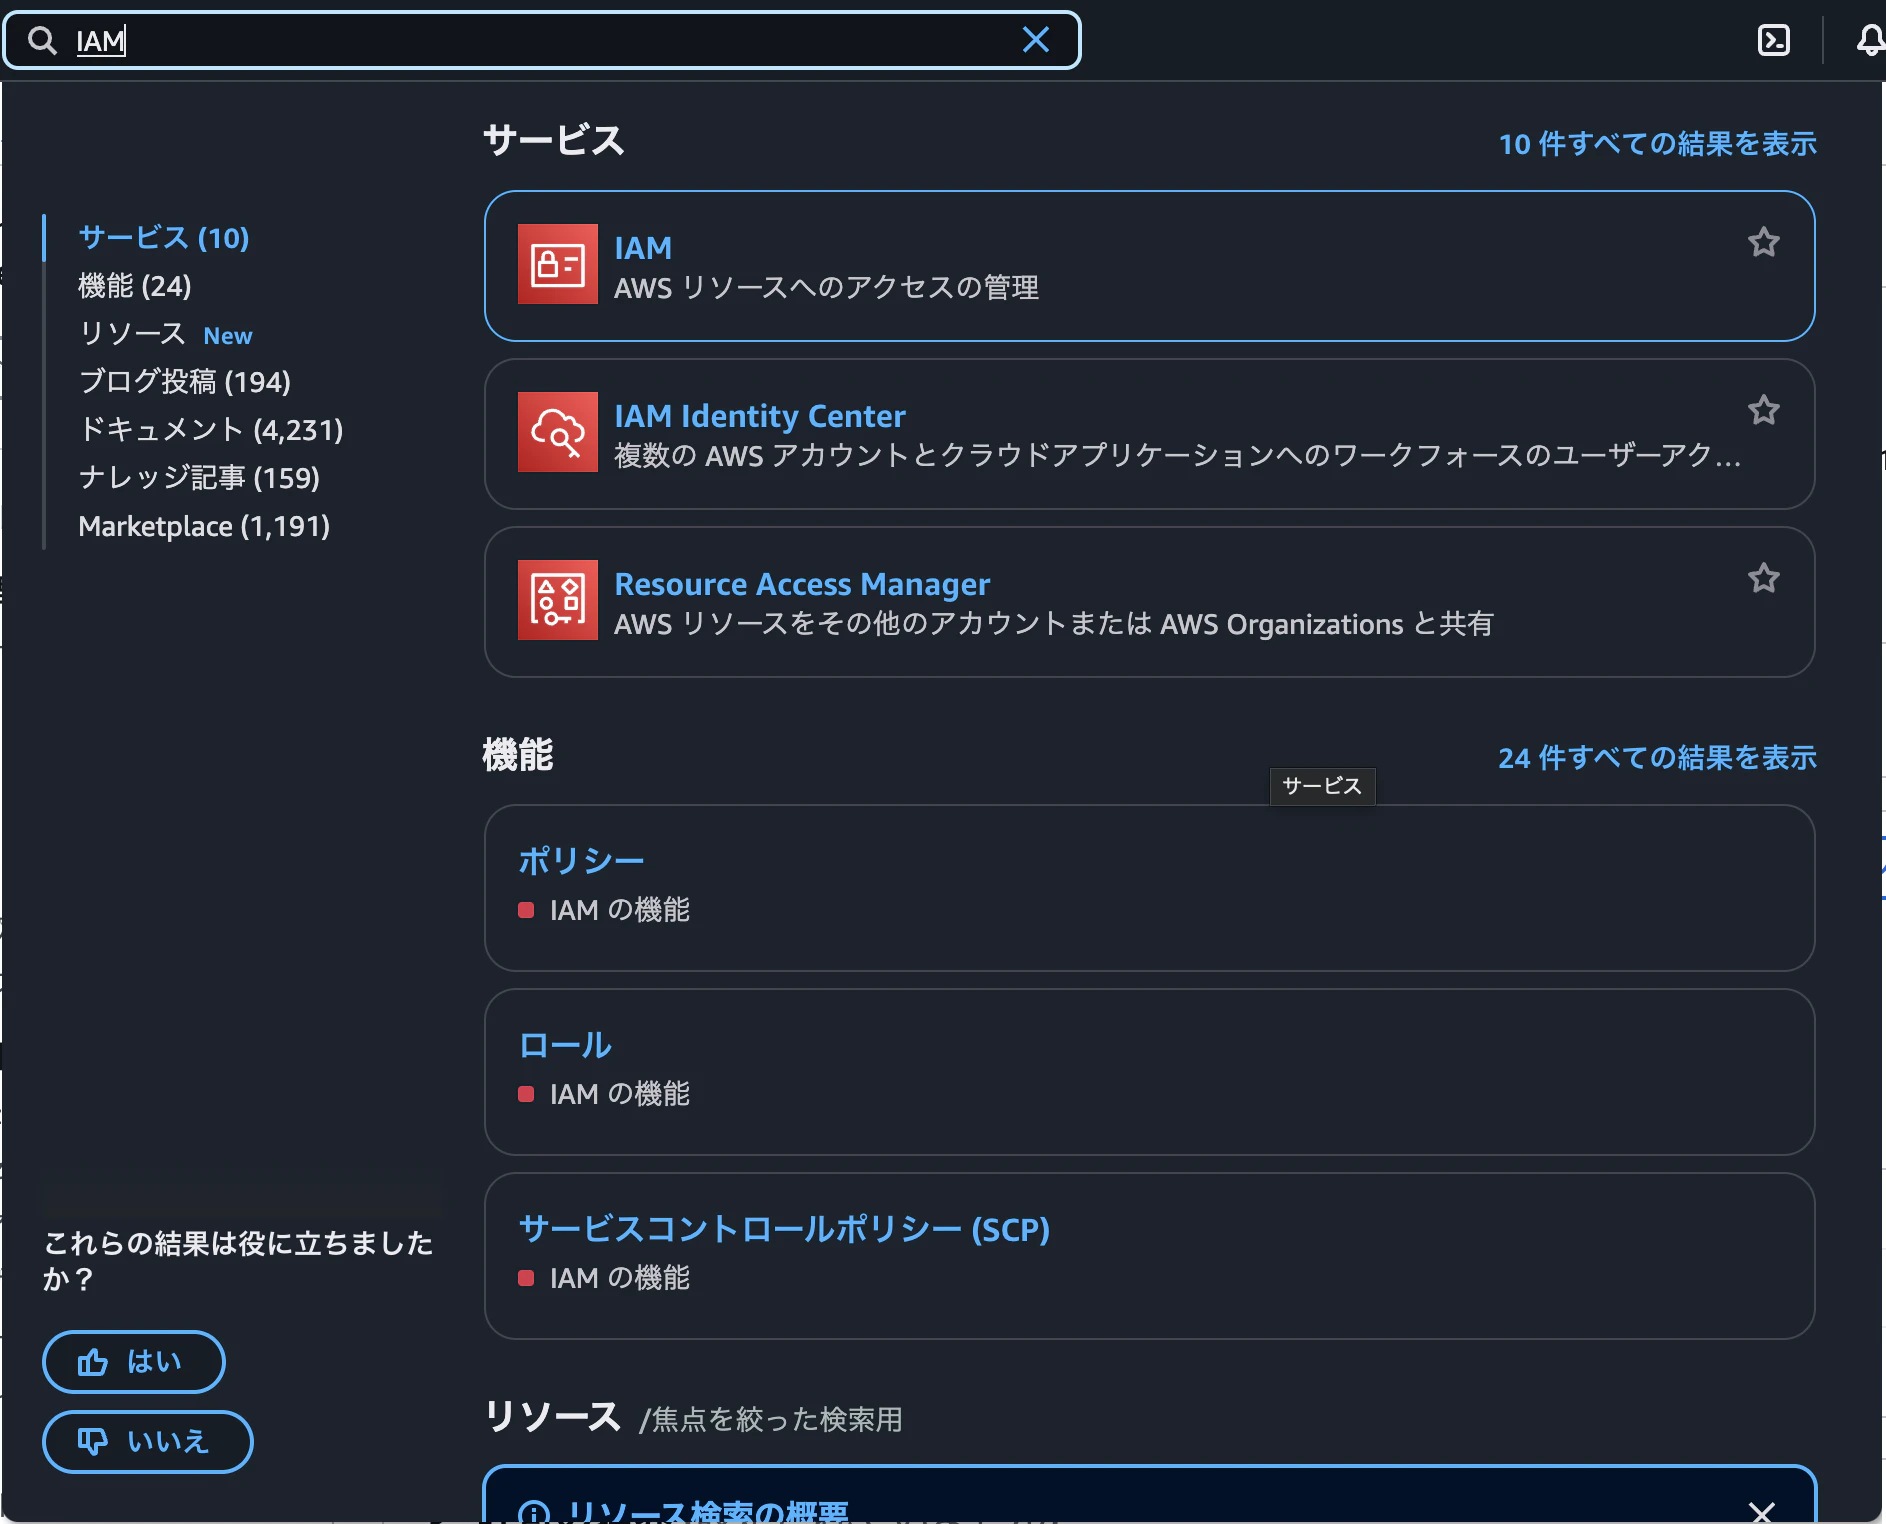This screenshot has width=1886, height=1524.
Task: Click はい to rate results helpful
Action: (x=133, y=1361)
